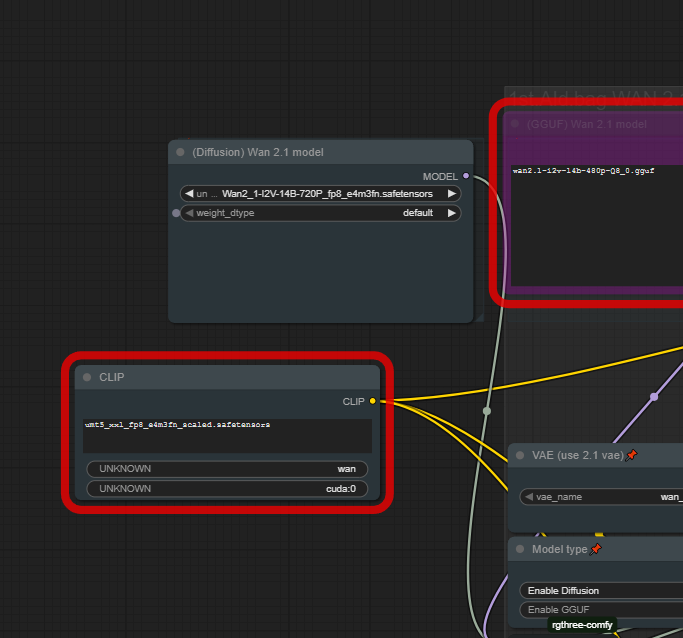683x638 pixels.
Task: Click the weight_dtype input connector dot
Action: click(x=176, y=213)
